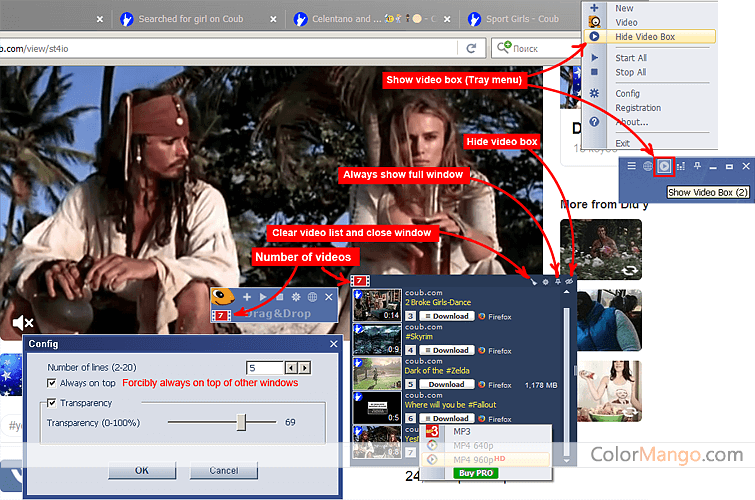Click the muted speaker icon on the video
The height and width of the screenshot is (500, 755).
(x=23, y=323)
